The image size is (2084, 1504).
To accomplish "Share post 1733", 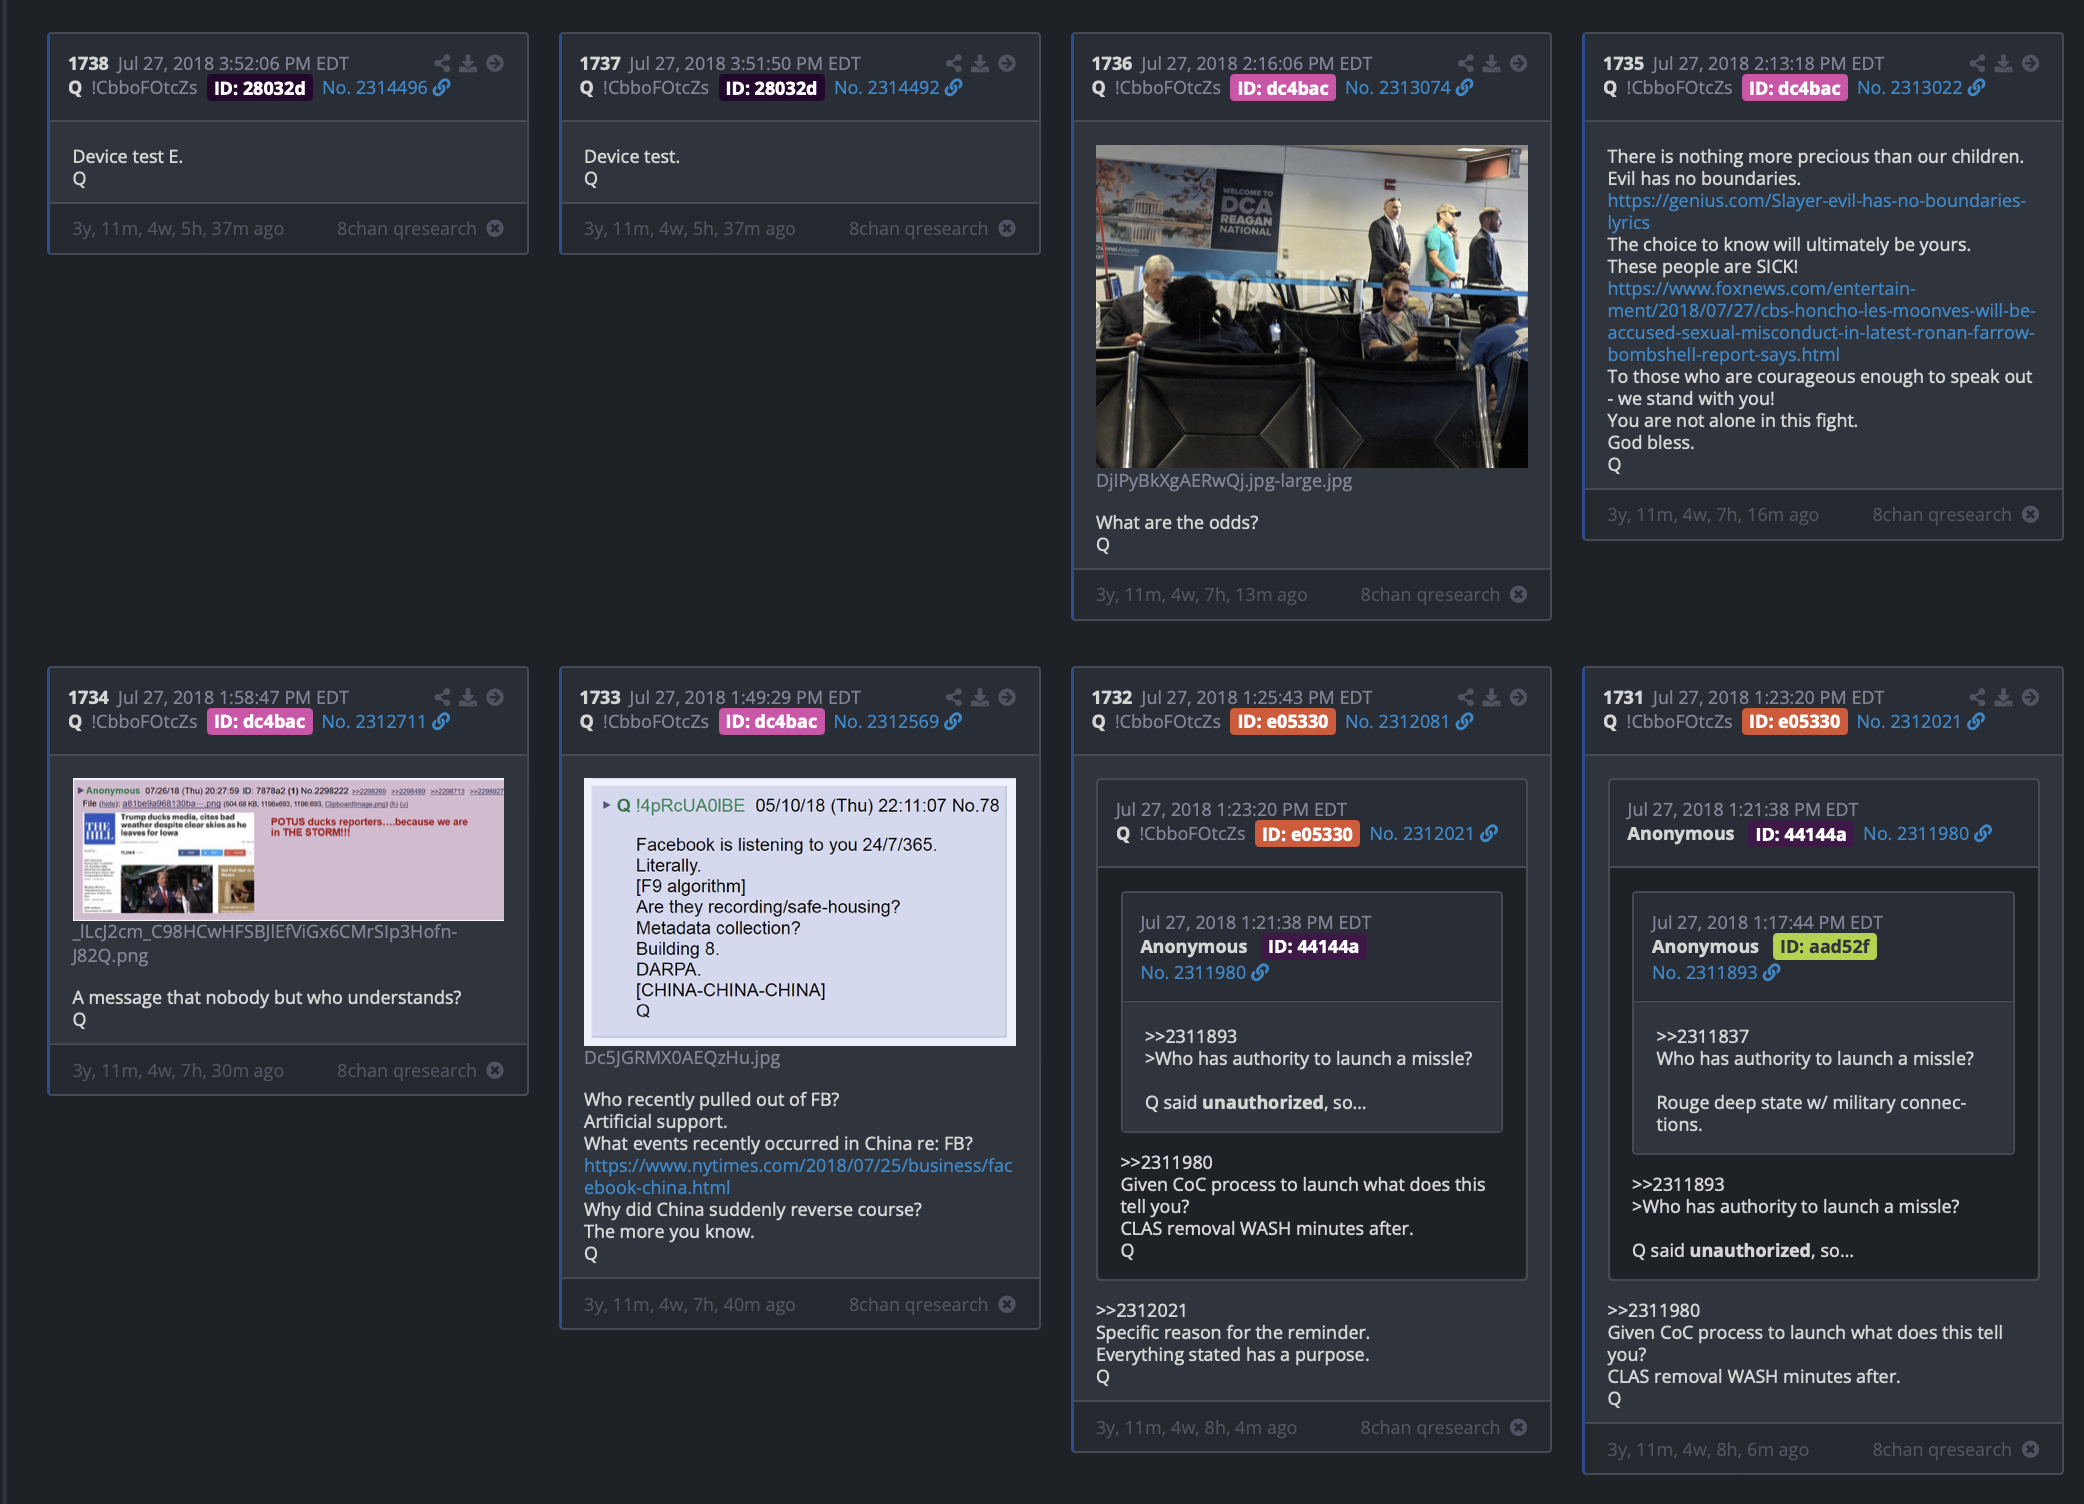I will [x=954, y=697].
